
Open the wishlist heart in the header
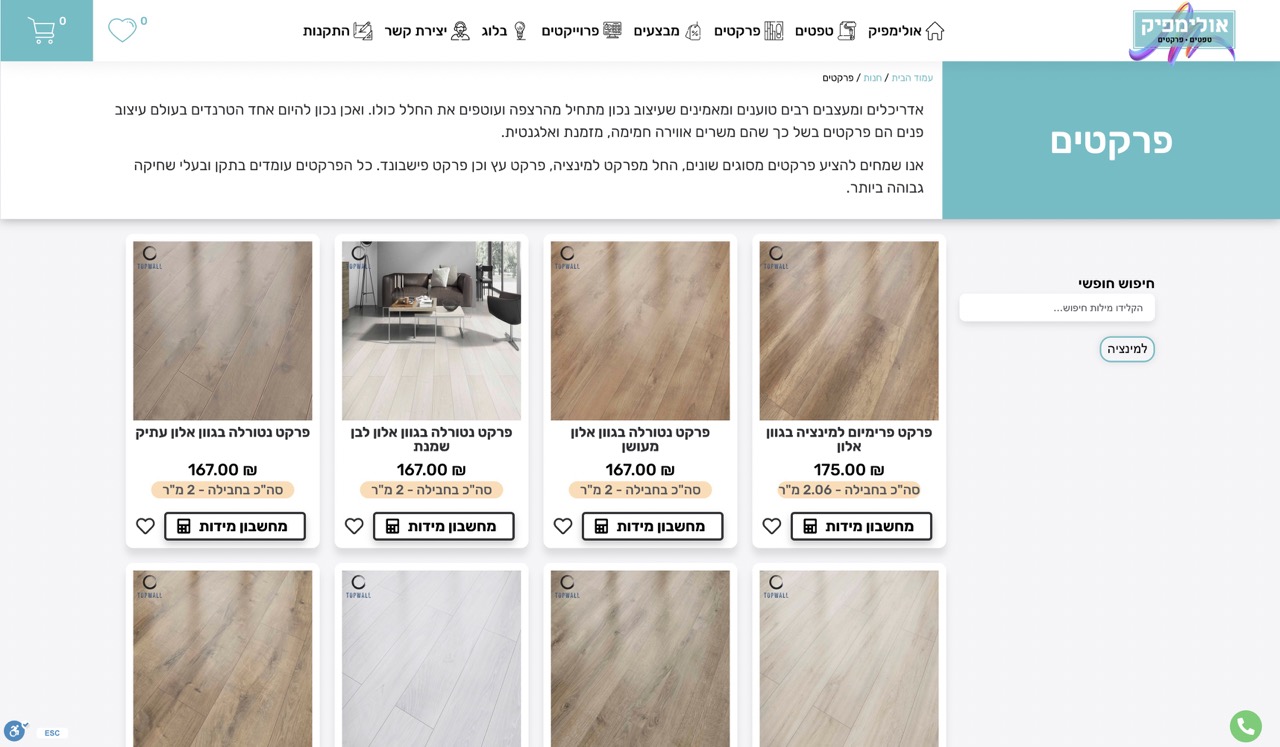coord(122,30)
